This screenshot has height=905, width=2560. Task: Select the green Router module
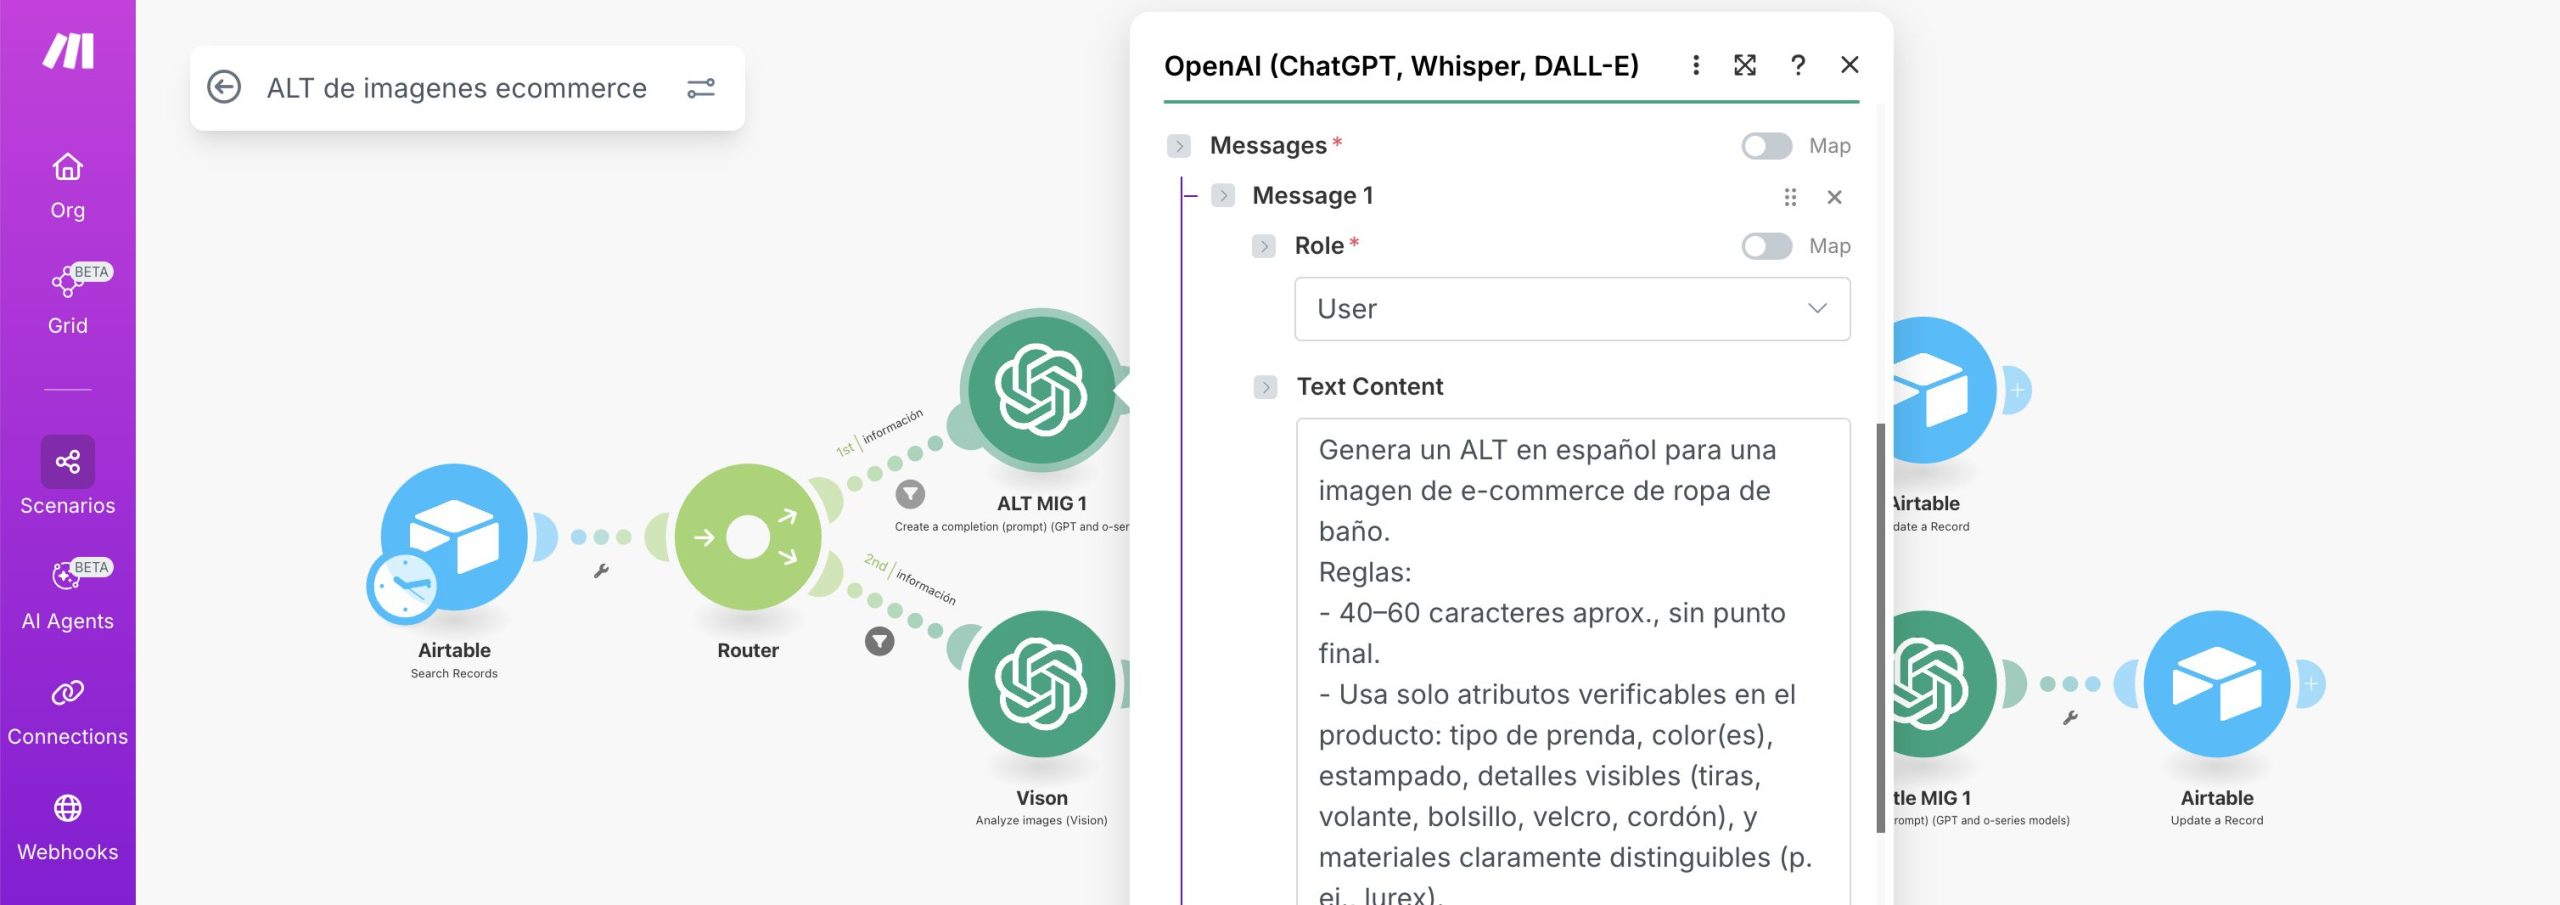(x=747, y=538)
